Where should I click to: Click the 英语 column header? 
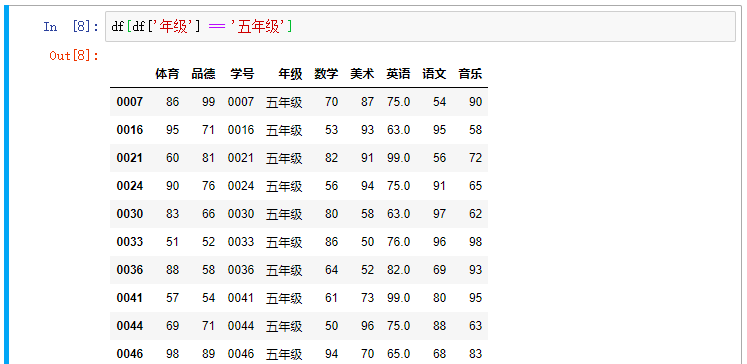pyautogui.click(x=398, y=74)
